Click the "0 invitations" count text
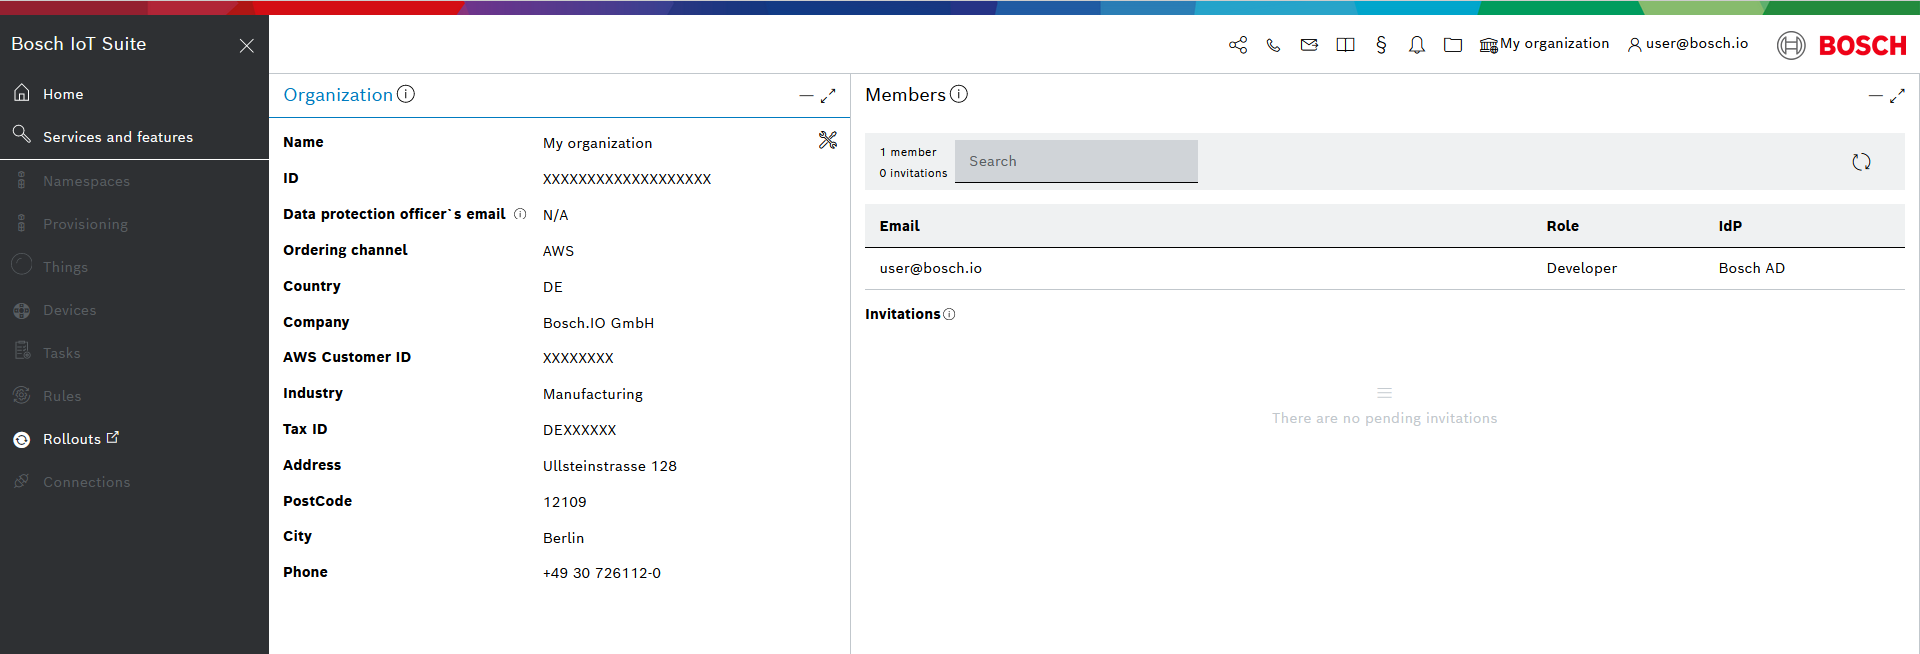The width and height of the screenshot is (1920, 654). point(913,173)
